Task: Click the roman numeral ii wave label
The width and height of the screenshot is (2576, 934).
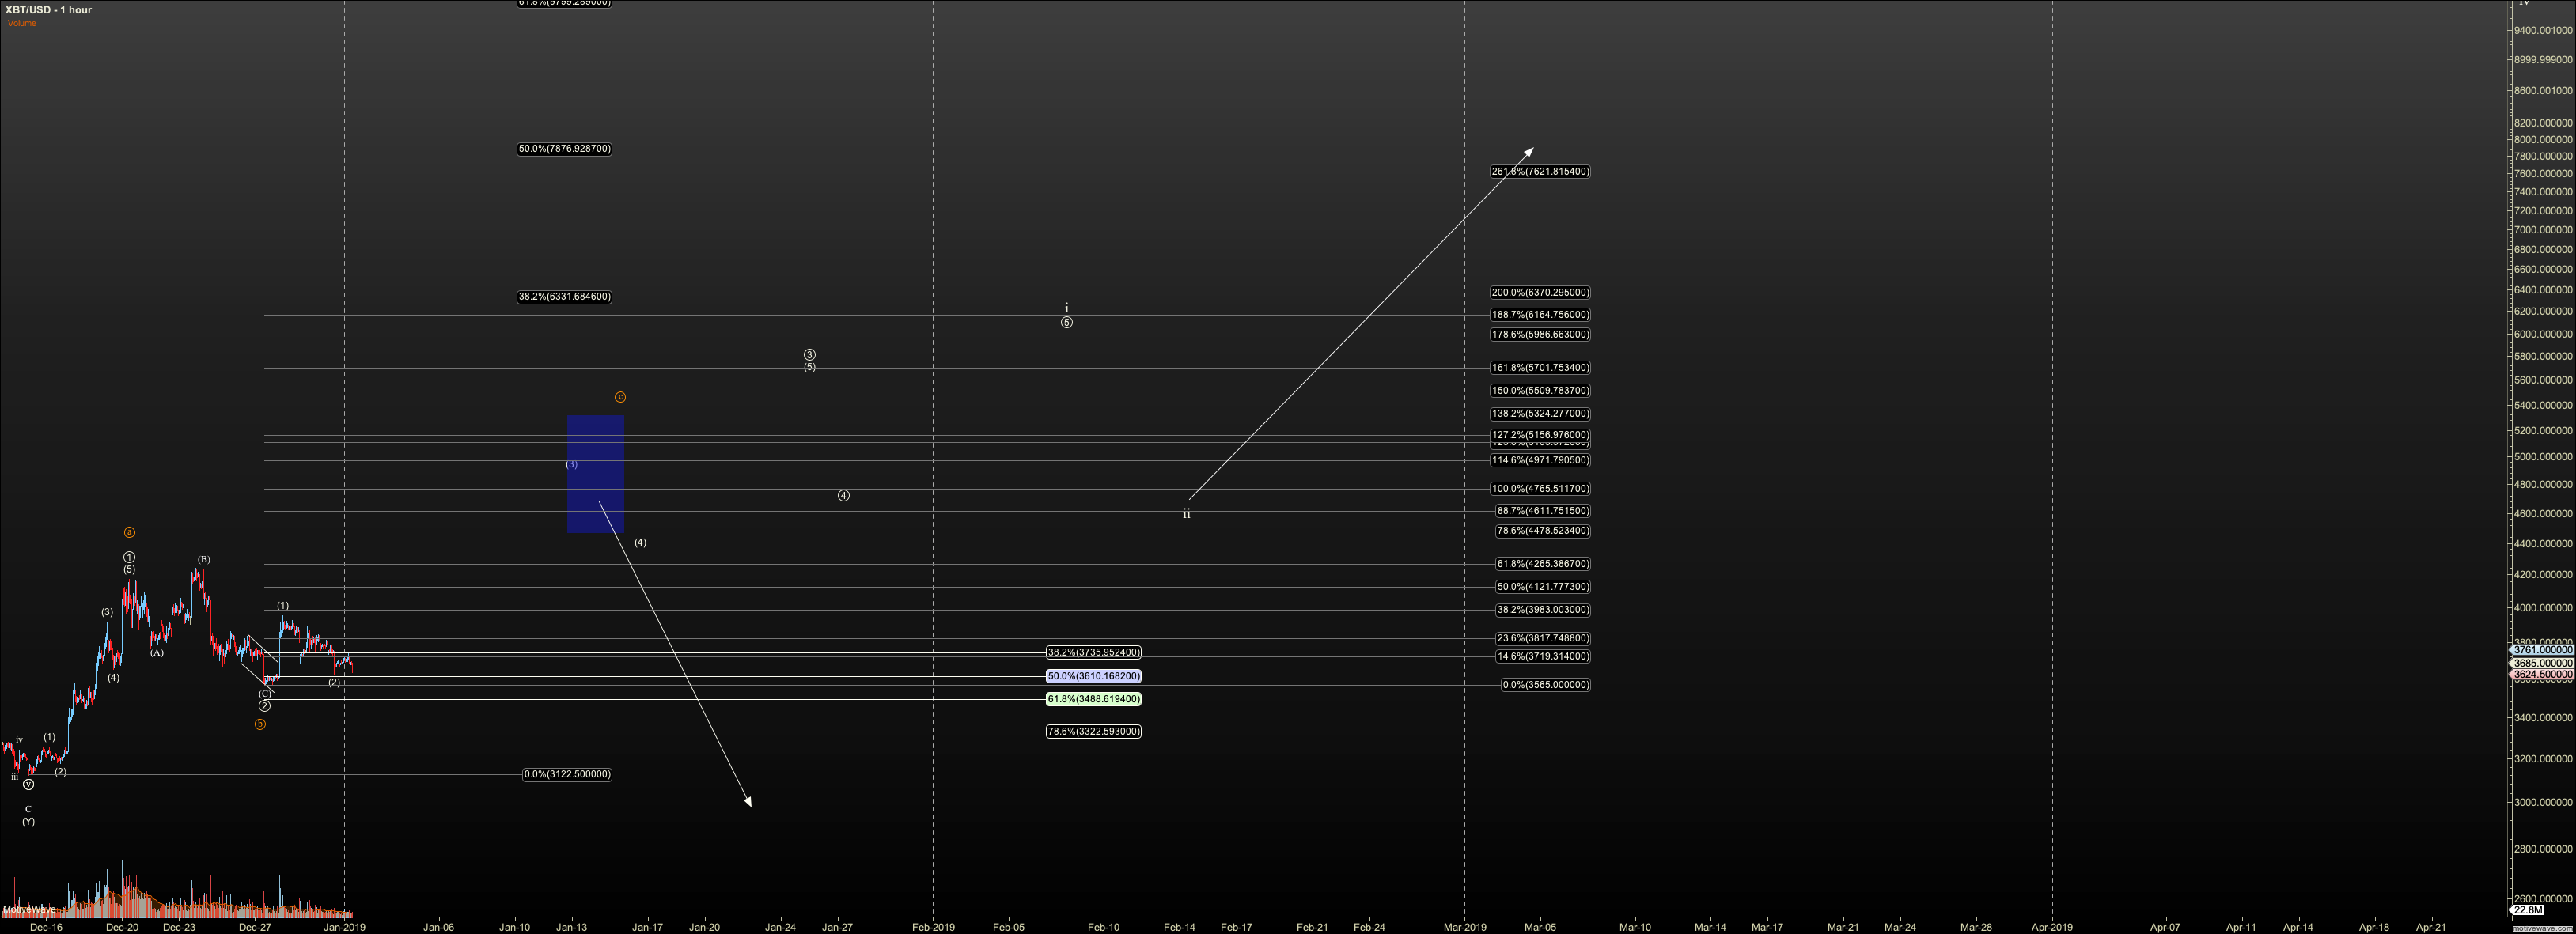Action: tap(1186, 514)
